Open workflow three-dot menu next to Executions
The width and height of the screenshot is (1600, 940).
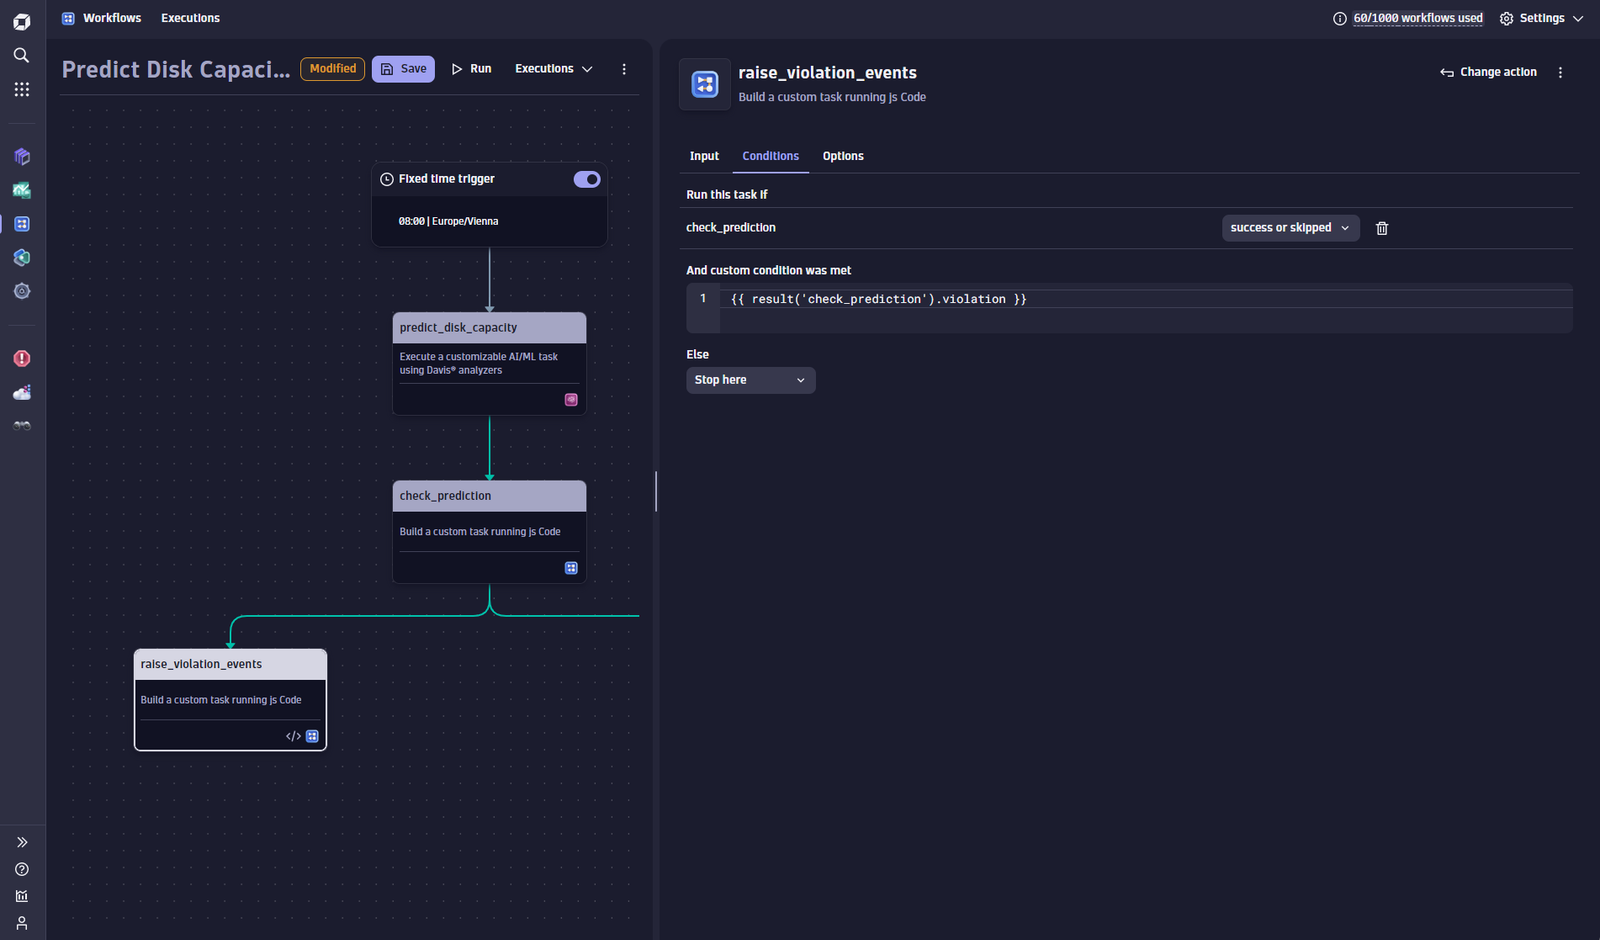point(624,69)
